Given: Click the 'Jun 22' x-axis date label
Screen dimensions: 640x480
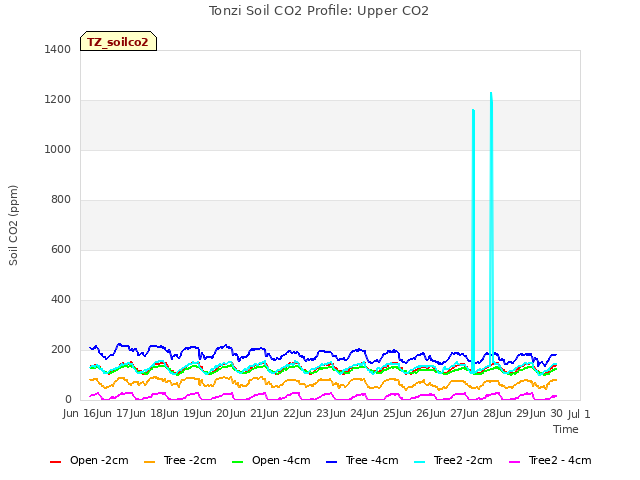Looking at the screenshot, I should click(281, 414).
